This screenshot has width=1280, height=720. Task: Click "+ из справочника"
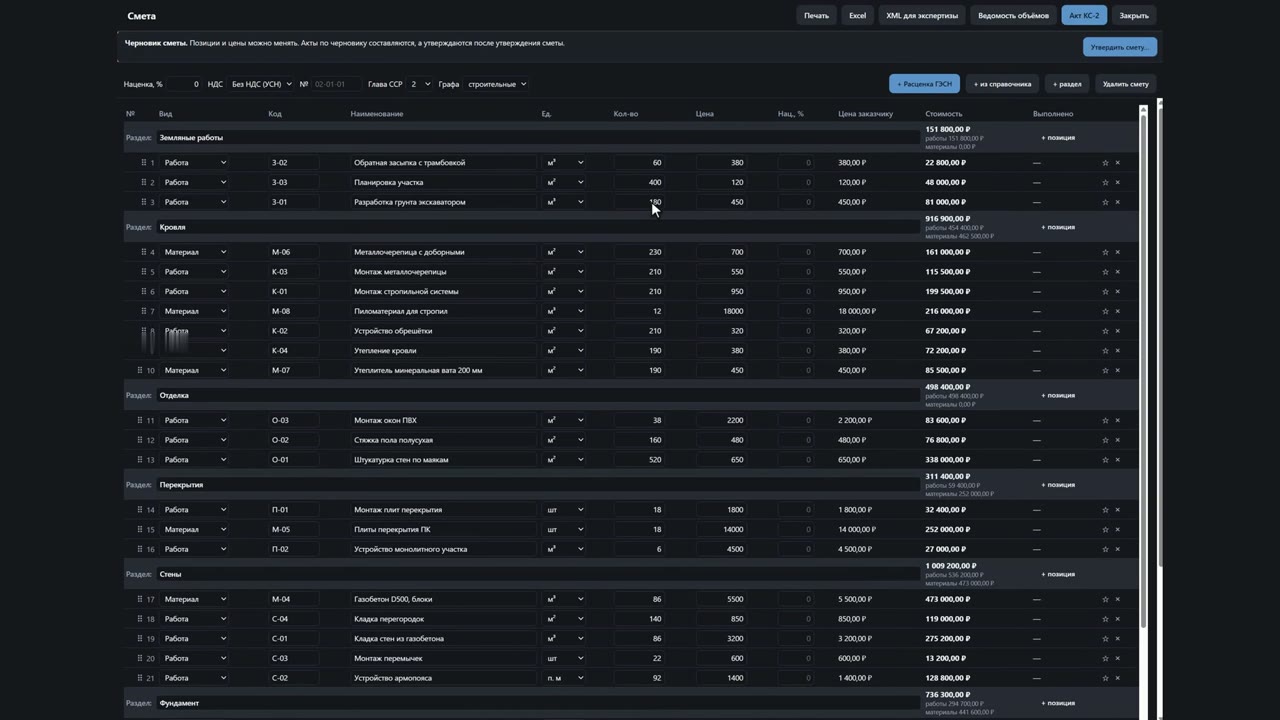pyautogui.click(x=1002, y=84)
